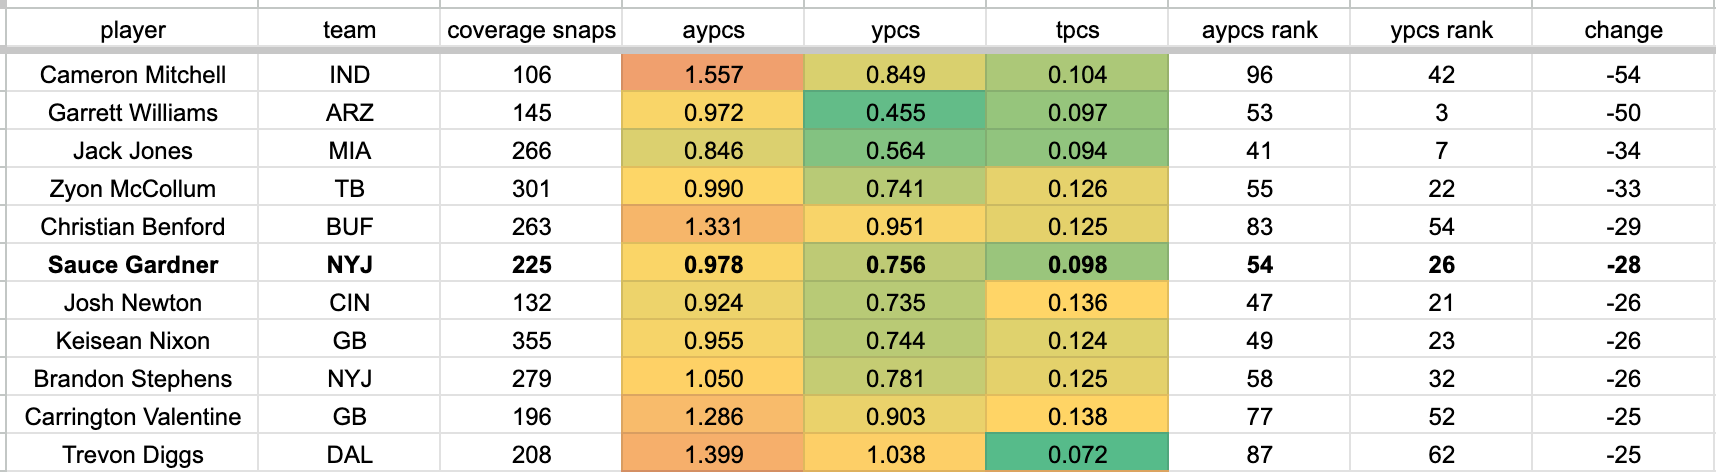This screenshot has width=1716, height=472.
Task: Select Josh Newton's CIN team cell
Action: (349, 303)
